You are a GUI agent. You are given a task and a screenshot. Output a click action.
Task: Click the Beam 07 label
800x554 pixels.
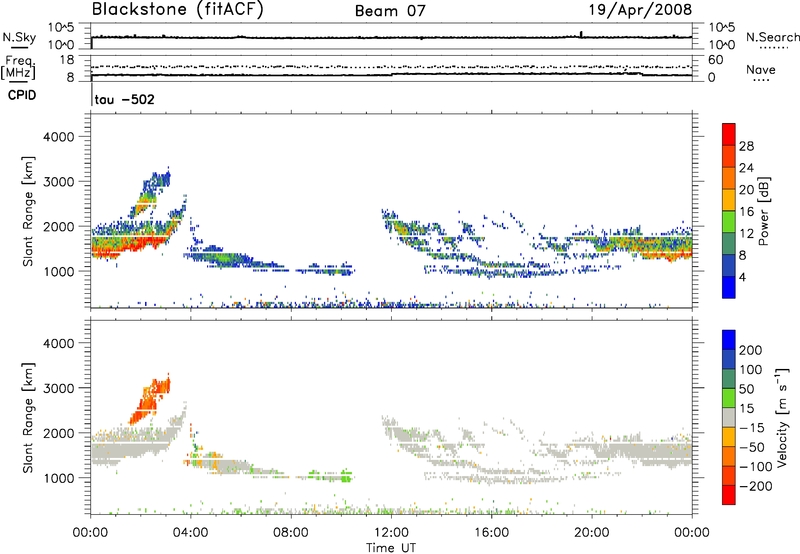pyautogui.click(x=390, y=11)
